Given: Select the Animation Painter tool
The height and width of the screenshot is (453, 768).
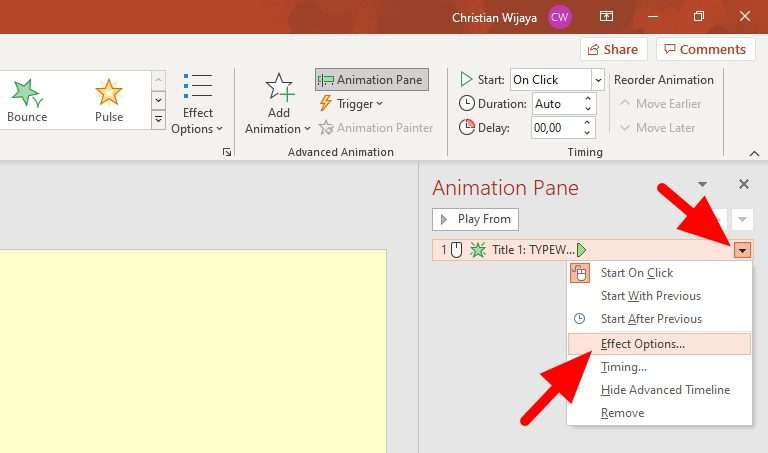Looking at the screenshot, I should pos(376,128).
